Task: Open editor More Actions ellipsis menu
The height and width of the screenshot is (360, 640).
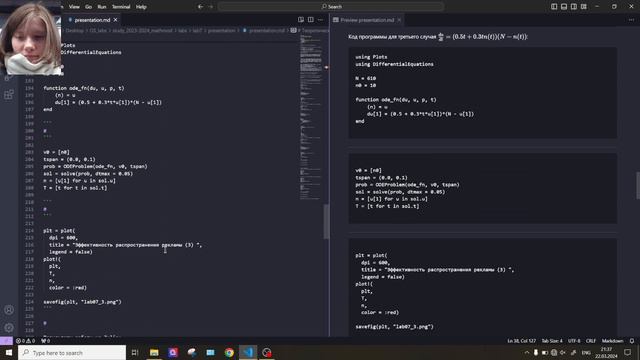Action: pyautogui.click(x=320, y=20)
